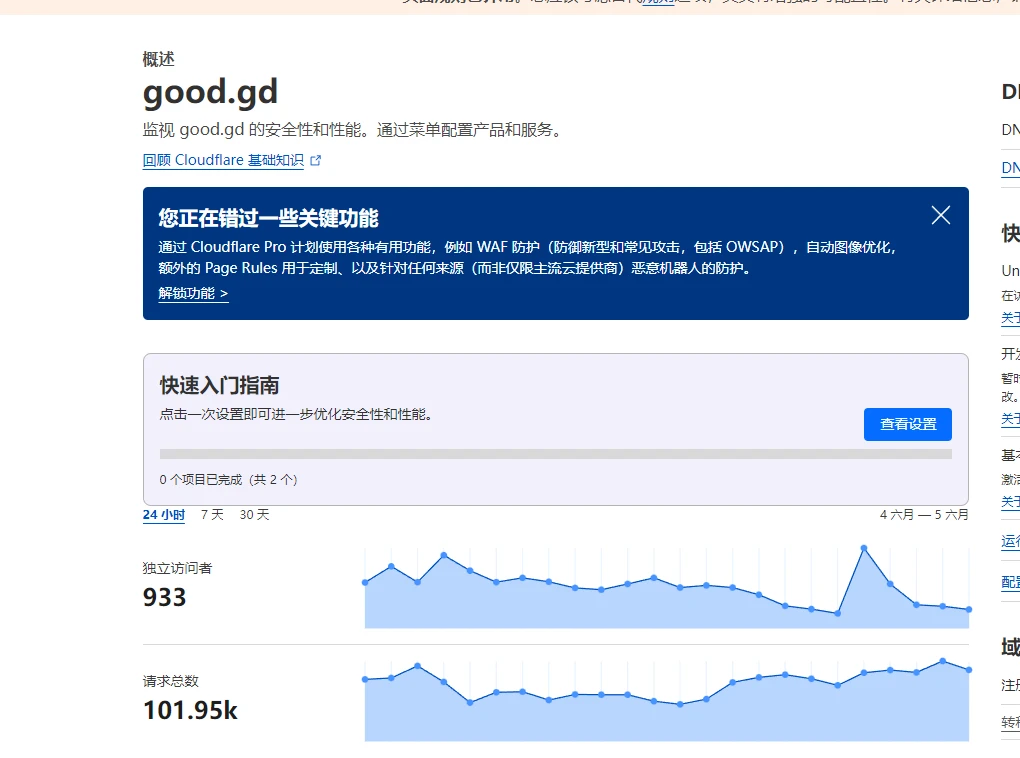Screen dimensions: 1020x758
Task: Select the 24 小时 time range tab
Action: click(x=163, y=515)
